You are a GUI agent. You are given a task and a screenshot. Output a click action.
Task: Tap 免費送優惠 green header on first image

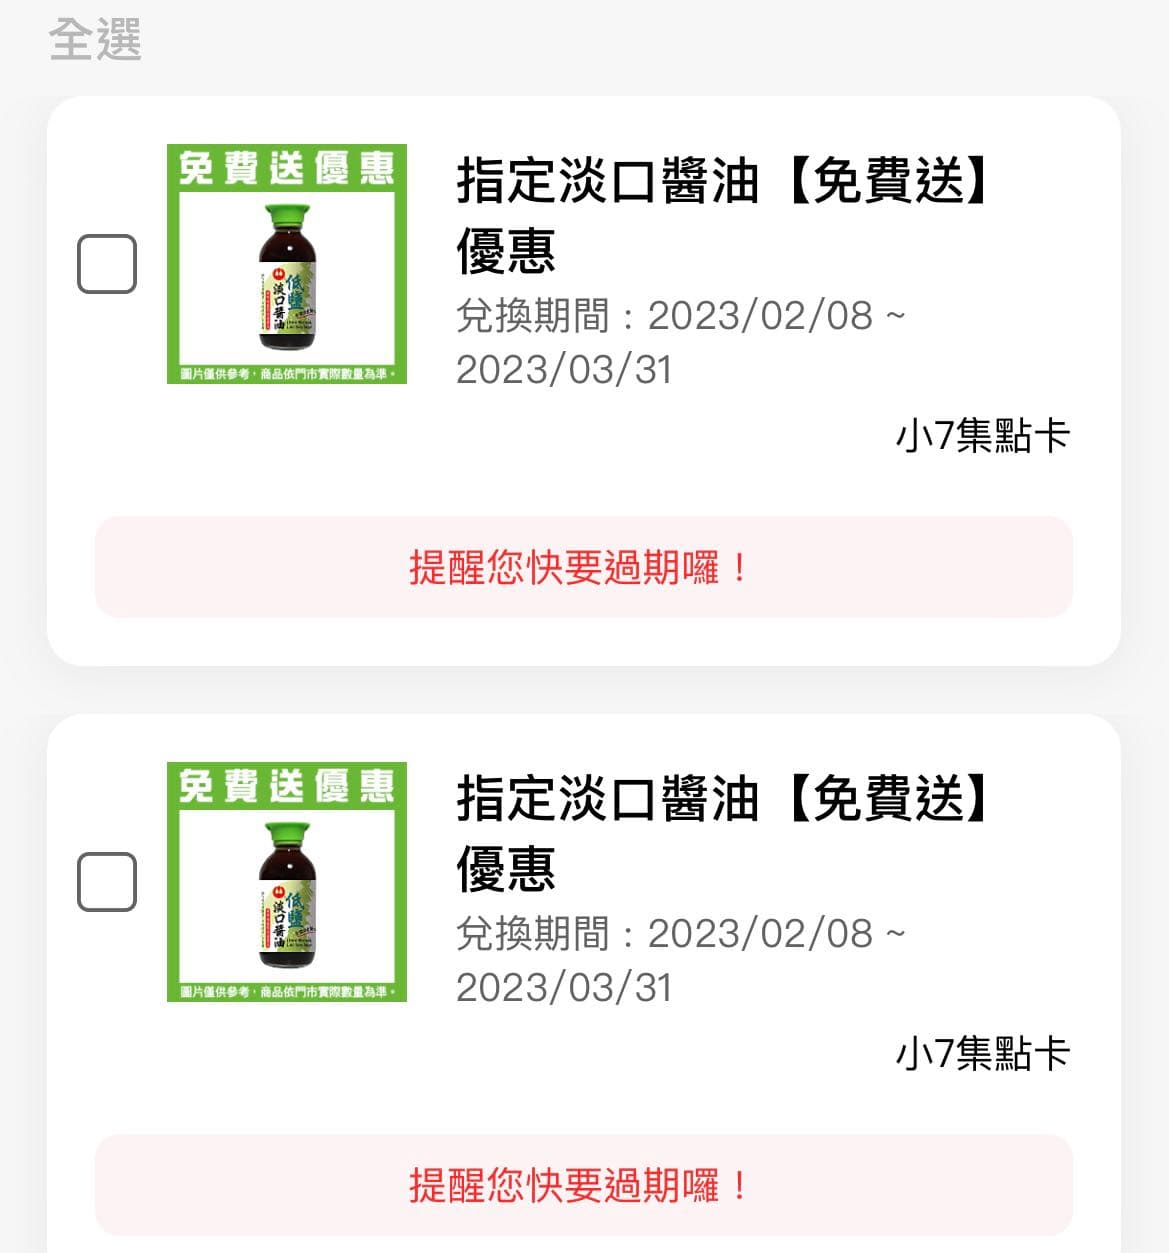[287, 168]
